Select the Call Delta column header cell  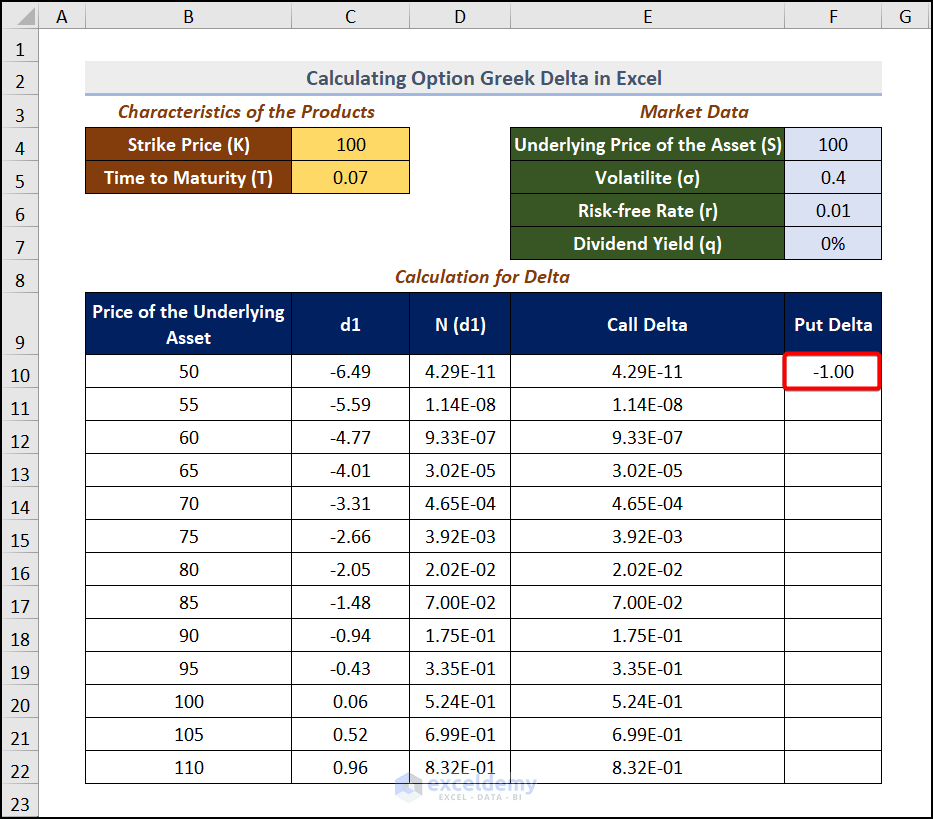tap(647, 323)
